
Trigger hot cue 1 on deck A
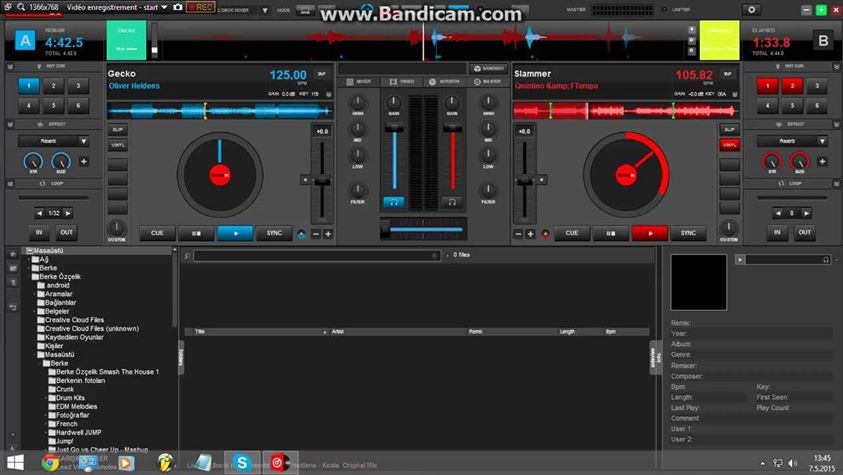pyautogui.click(x=29, y=85)
